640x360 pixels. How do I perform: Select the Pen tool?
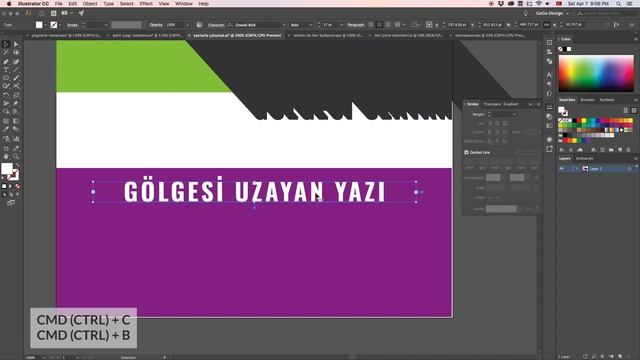(6, 62)
